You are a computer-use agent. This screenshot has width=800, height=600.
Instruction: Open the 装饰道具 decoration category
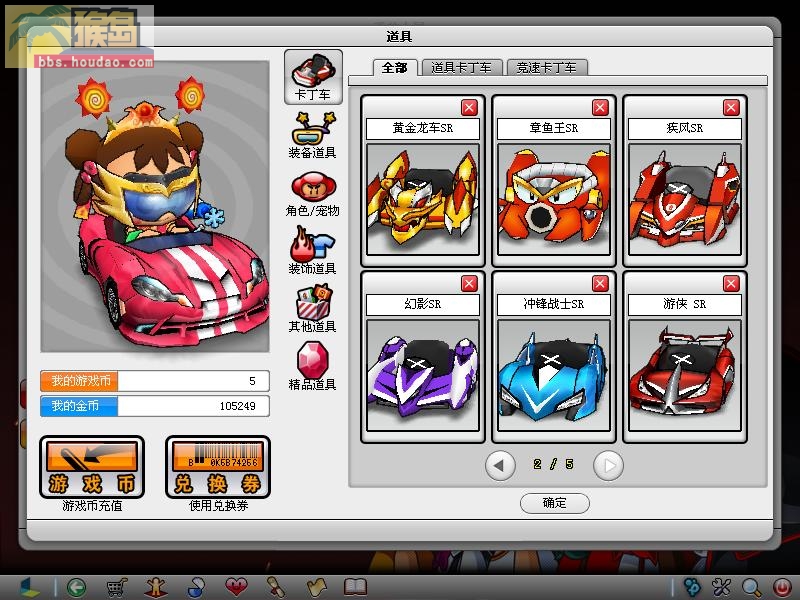313,252
